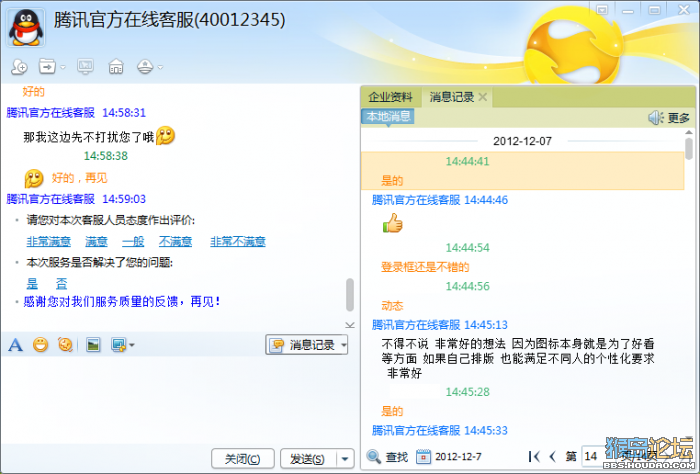Click the page number field showing 14
Image resolution: width=700 pixels, height=474 pixels.
[x=593, y=456]
